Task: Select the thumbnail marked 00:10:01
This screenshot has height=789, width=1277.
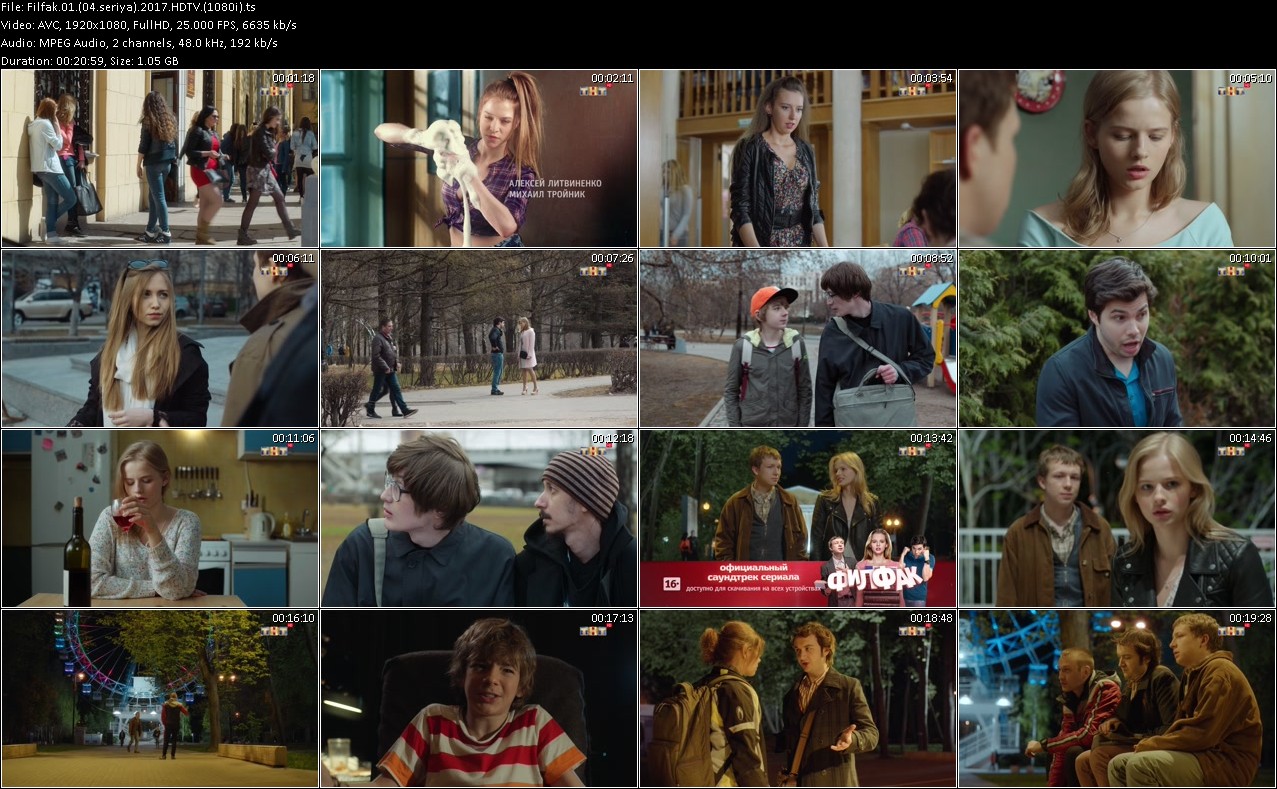Action: [x=1117, y=338]
